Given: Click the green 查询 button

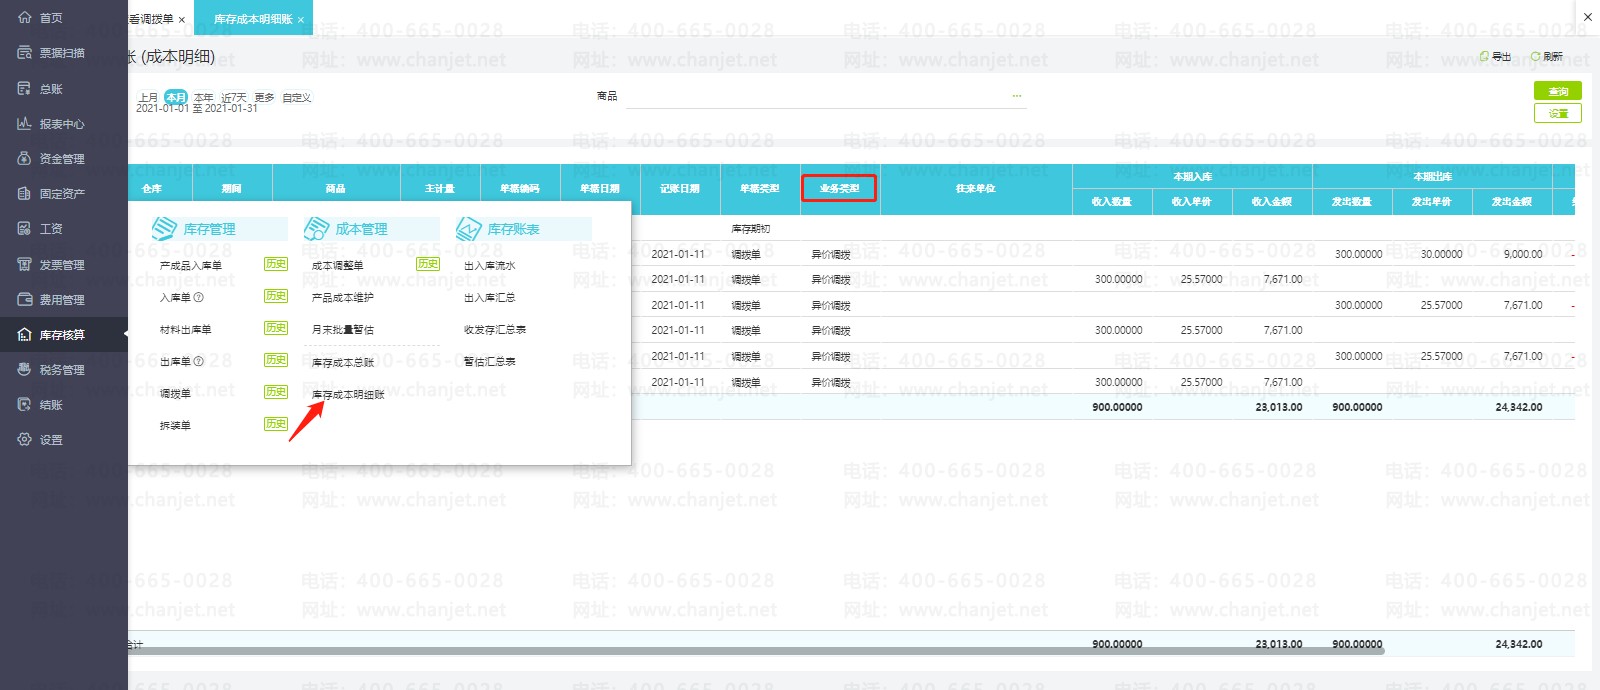Looking at the screenshot, I should click(1558, 91).
